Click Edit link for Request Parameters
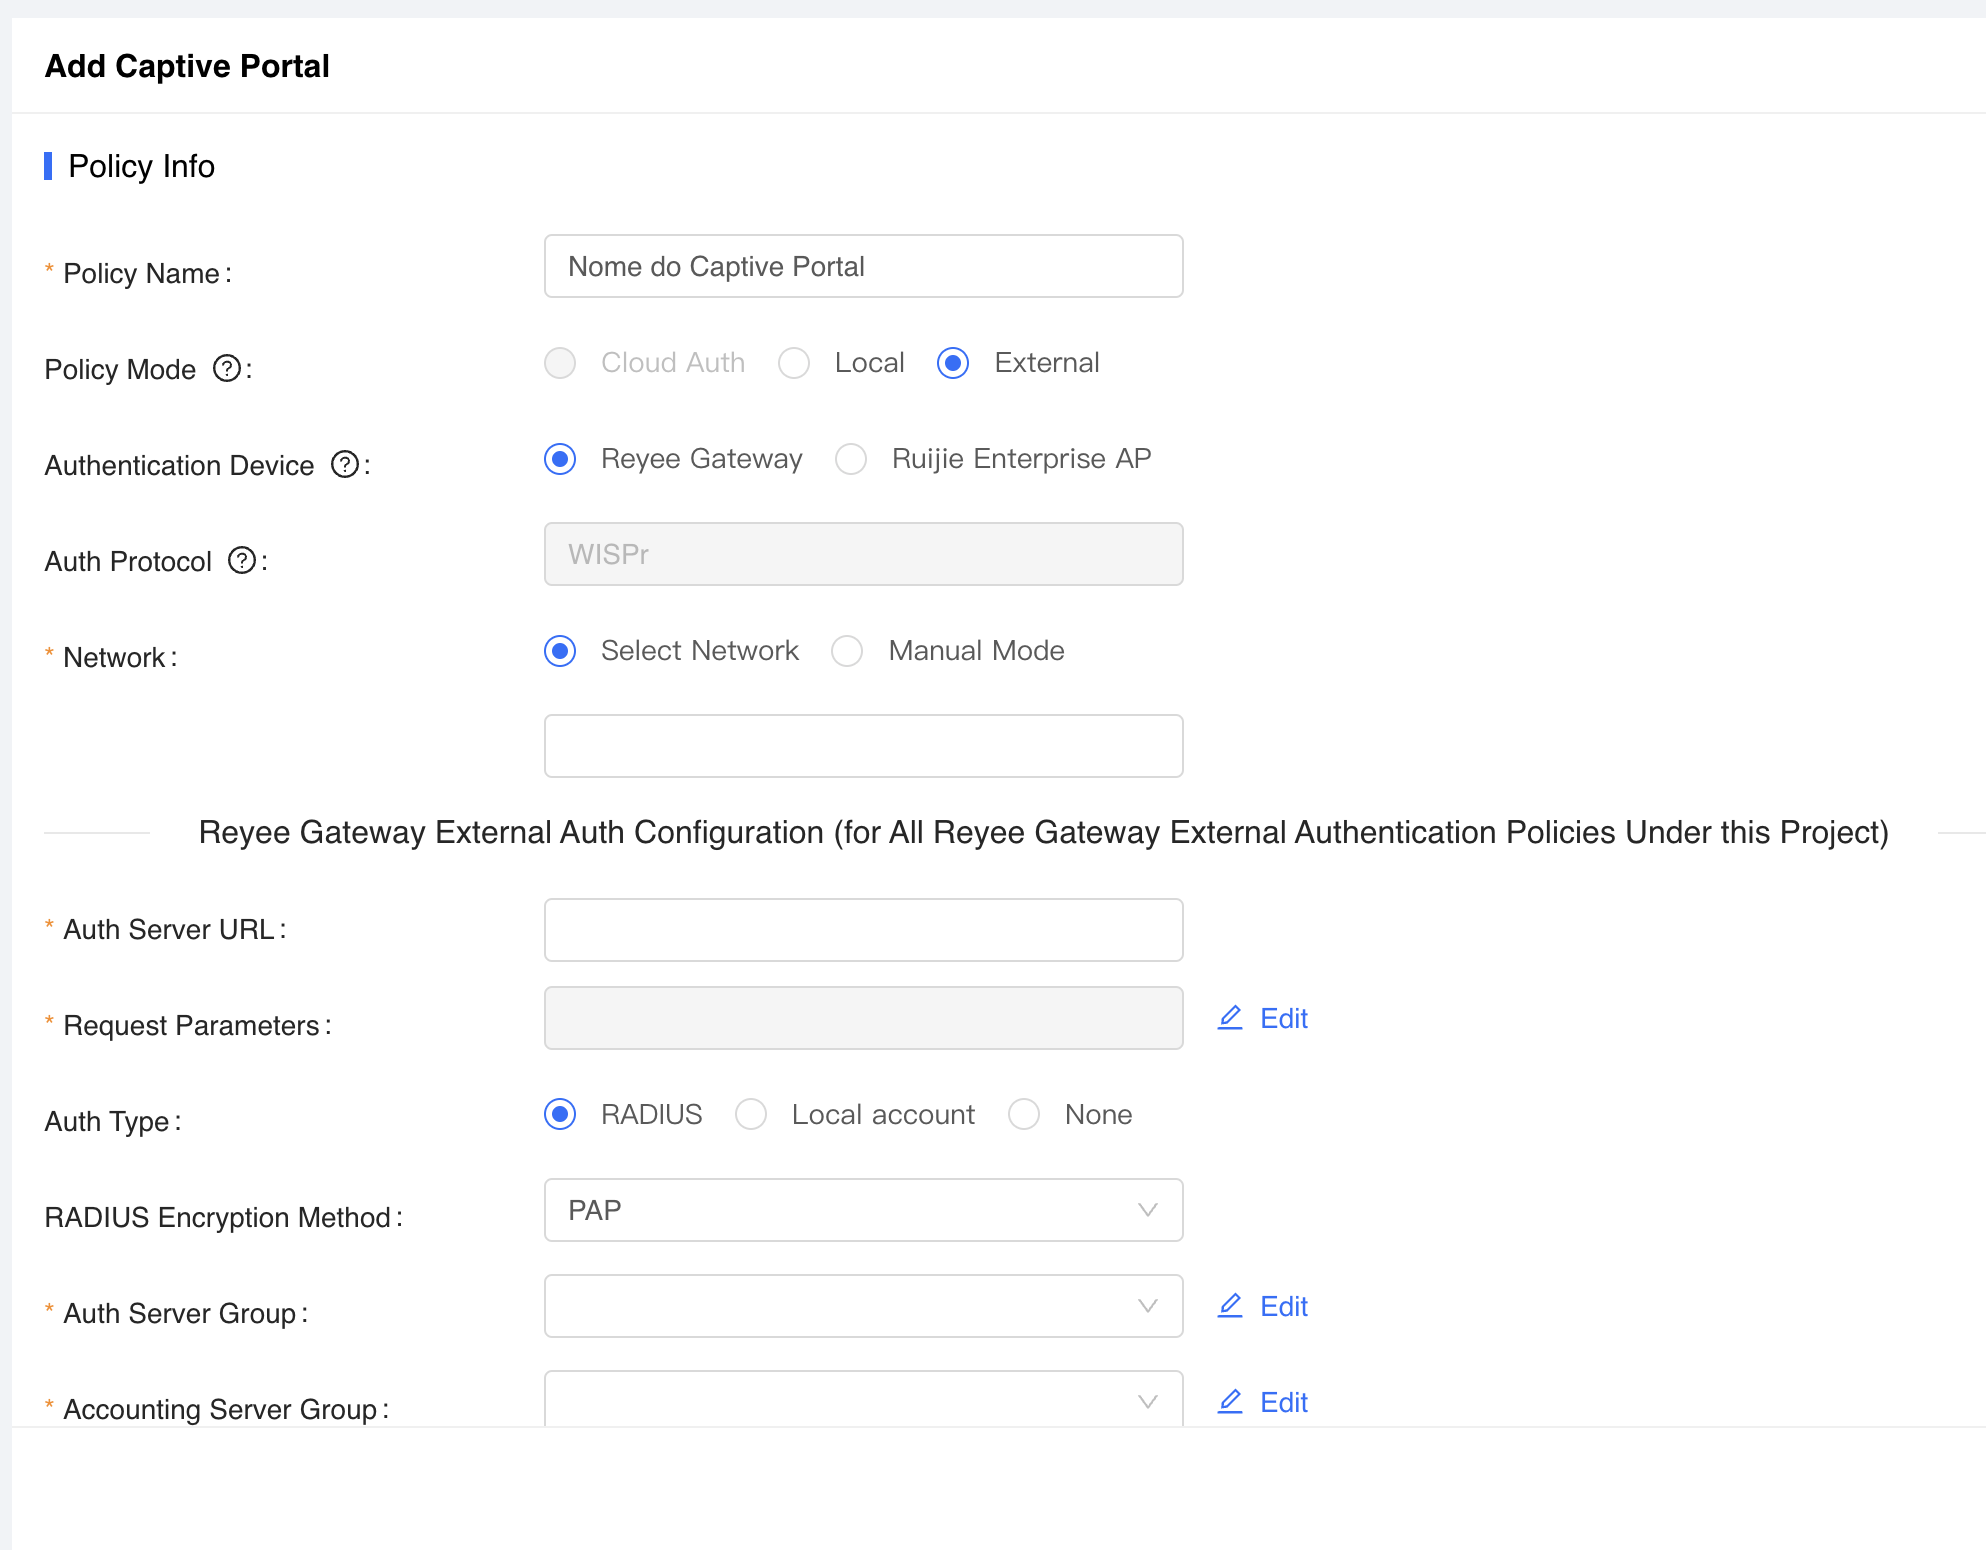The width and height of the screenshot is (1986, 1550). pos(1284,1018)
